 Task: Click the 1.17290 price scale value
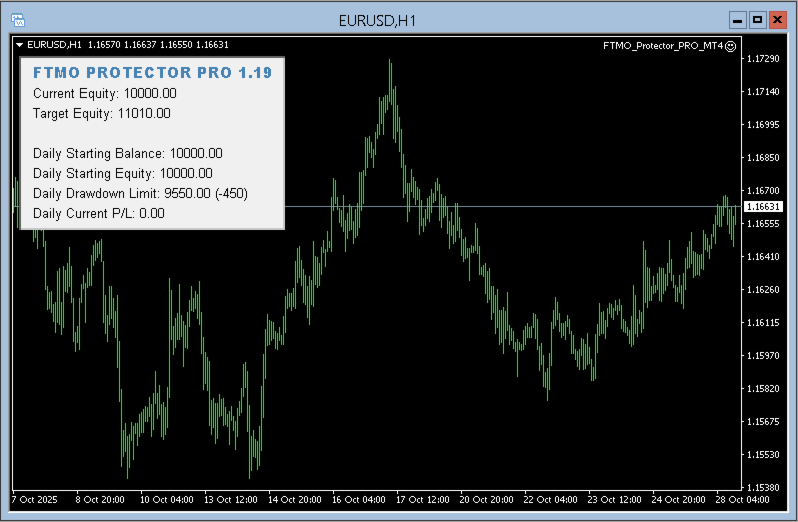[x=763, y=59]
